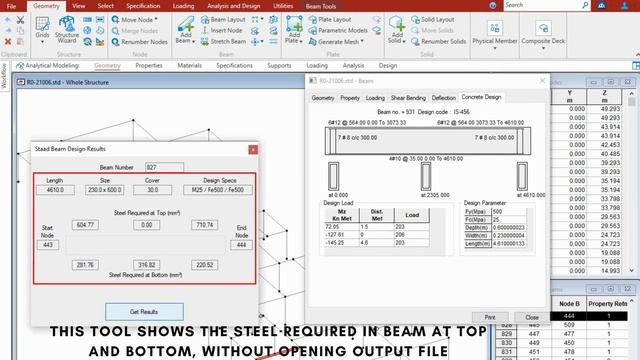The height and width of the screenshot is (360, 640).
Task: Click the Add Beam icon
Action: (x=185, y=25)
